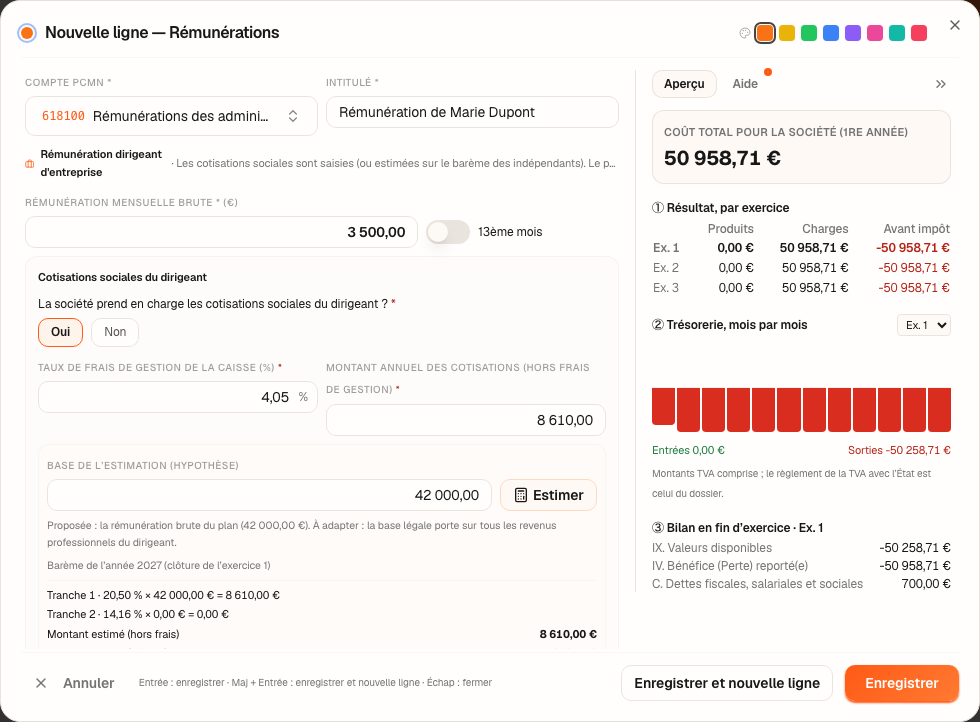Screen dimensions: 980x722
Task: Click the Tranche 2 calculation line
Action: [x=138, y=614]
